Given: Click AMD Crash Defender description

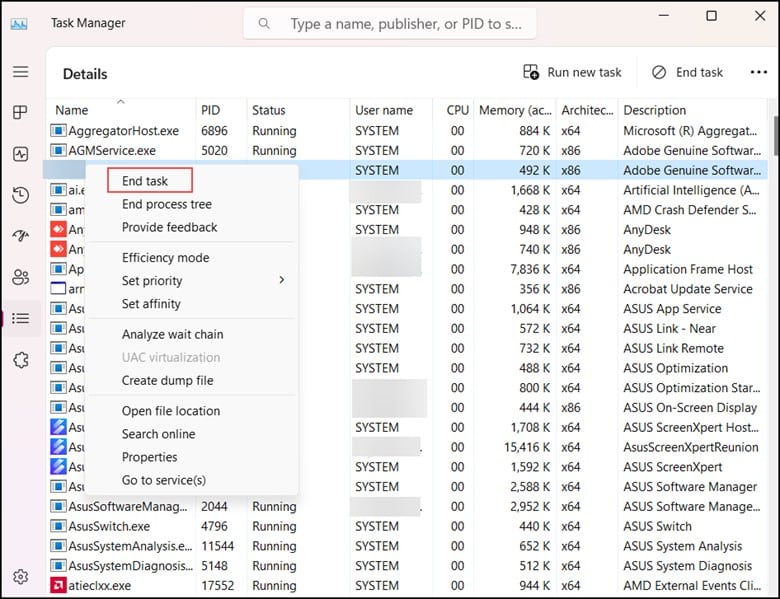Looking at the screenshot, I should tap(690, 210).
